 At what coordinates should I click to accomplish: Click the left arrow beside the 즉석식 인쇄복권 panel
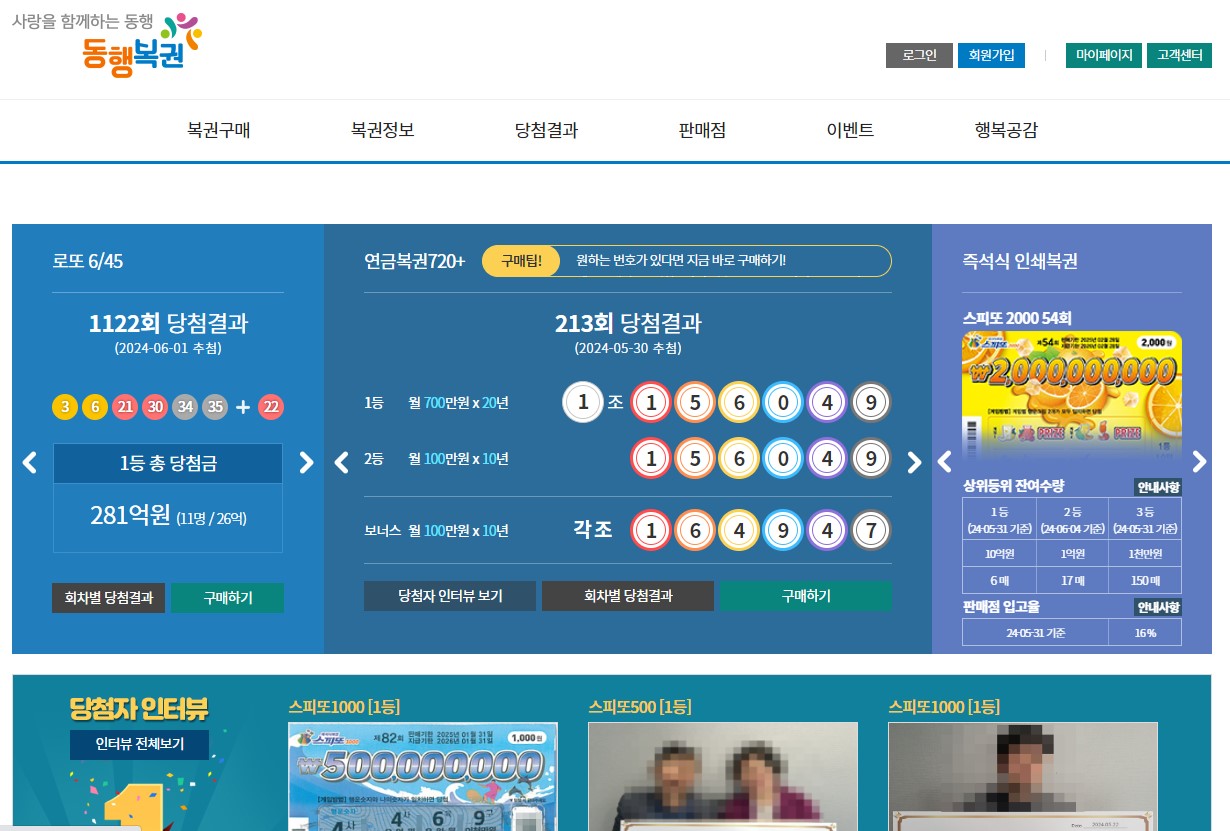click(x=944, y=462)
